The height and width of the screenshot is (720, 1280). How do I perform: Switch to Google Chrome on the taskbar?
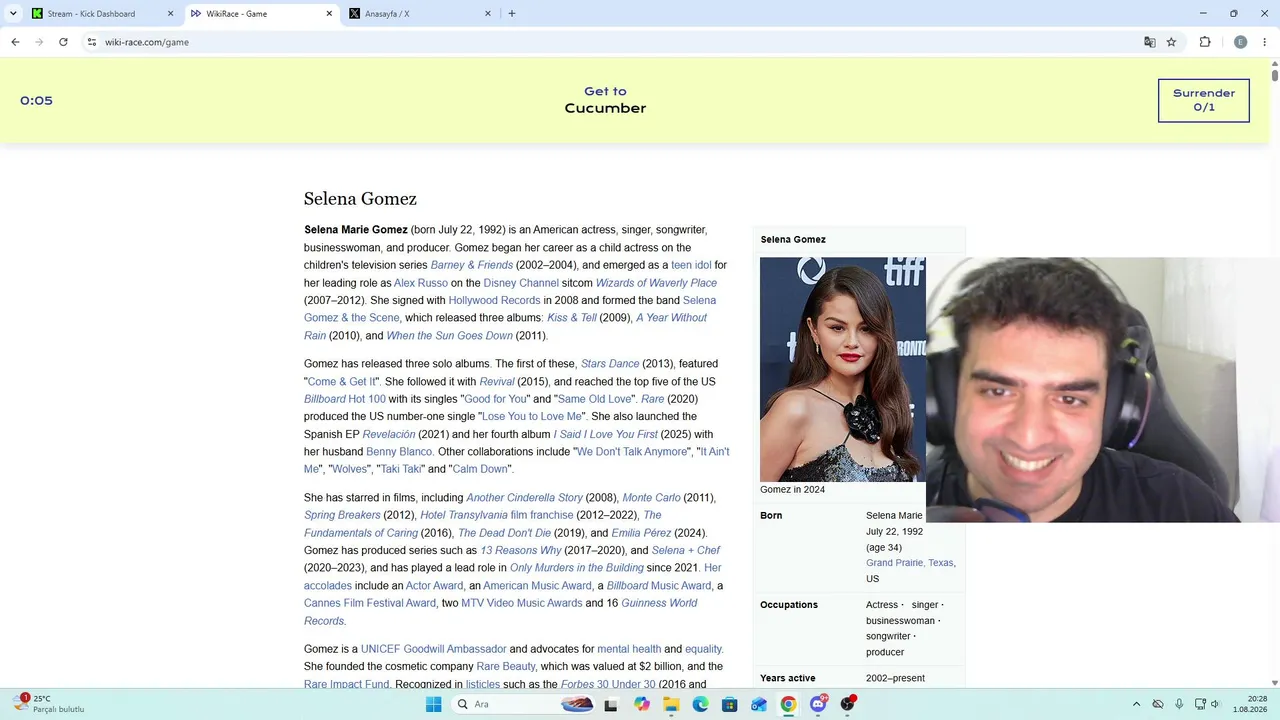click(788, 704)
